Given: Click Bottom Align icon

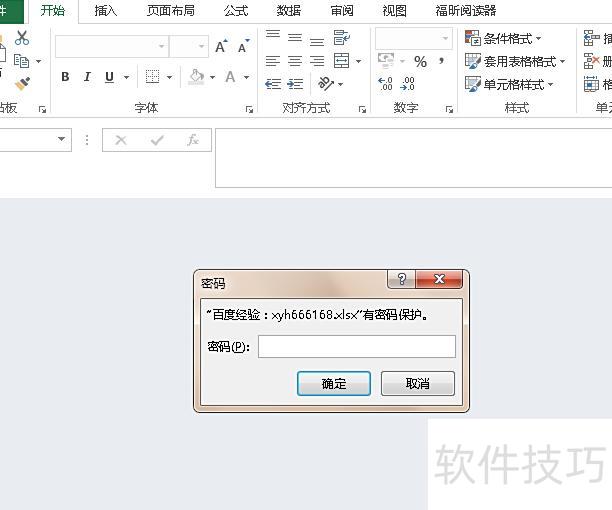Looking at the screenshot, I should 317,41.
